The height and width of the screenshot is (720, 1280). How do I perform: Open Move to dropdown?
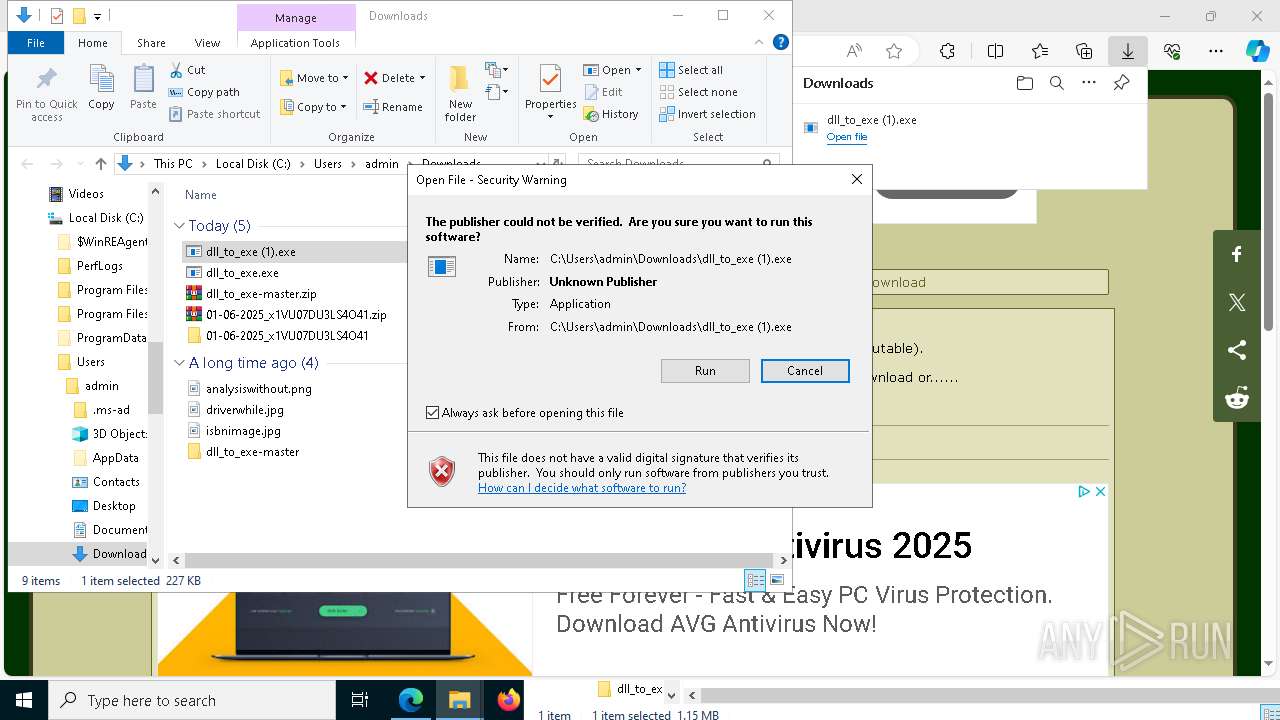(x=313, y=78)
